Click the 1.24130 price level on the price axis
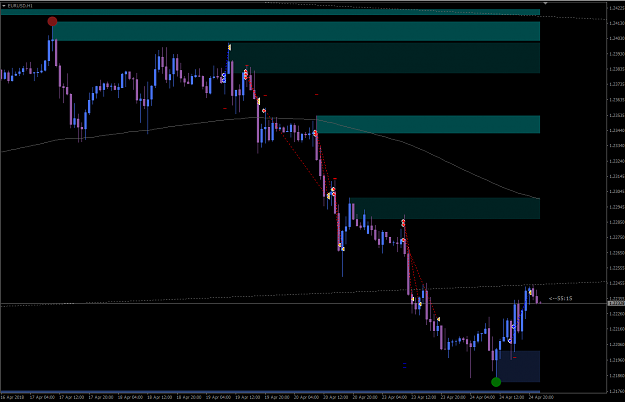Image resolution: width=625 pixels, height=402 pixels. (x=617, y=23)
